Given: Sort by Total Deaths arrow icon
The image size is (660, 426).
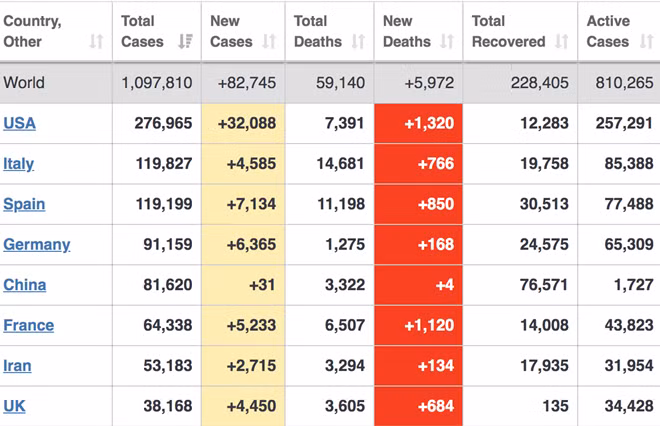Looking at the screenshot, I should coord(358,41).
